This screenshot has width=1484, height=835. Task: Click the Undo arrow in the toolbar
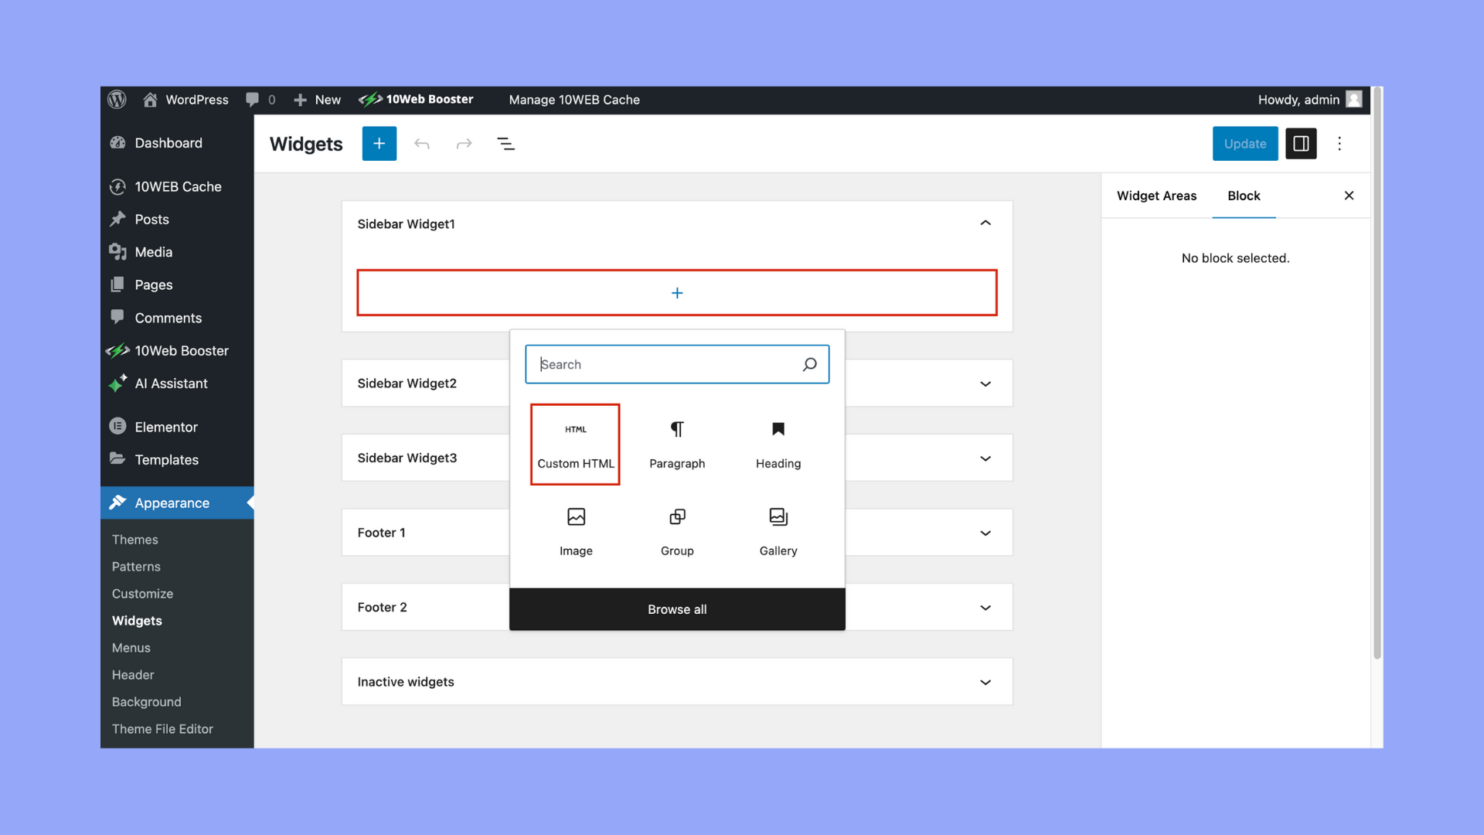pos(421,143)
